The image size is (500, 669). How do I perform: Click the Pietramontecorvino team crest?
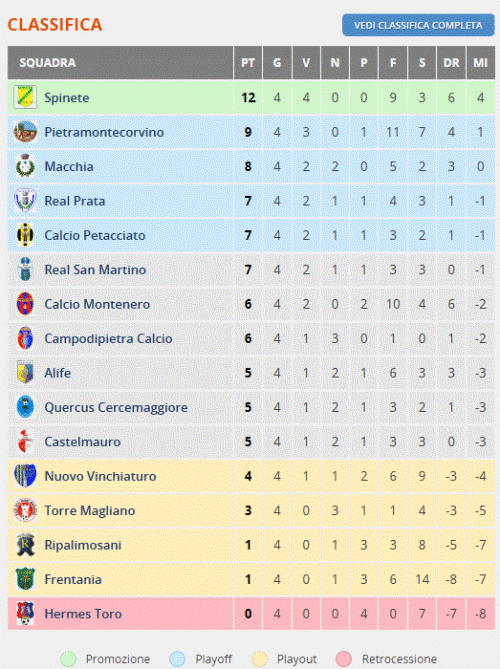coord(25,132)
